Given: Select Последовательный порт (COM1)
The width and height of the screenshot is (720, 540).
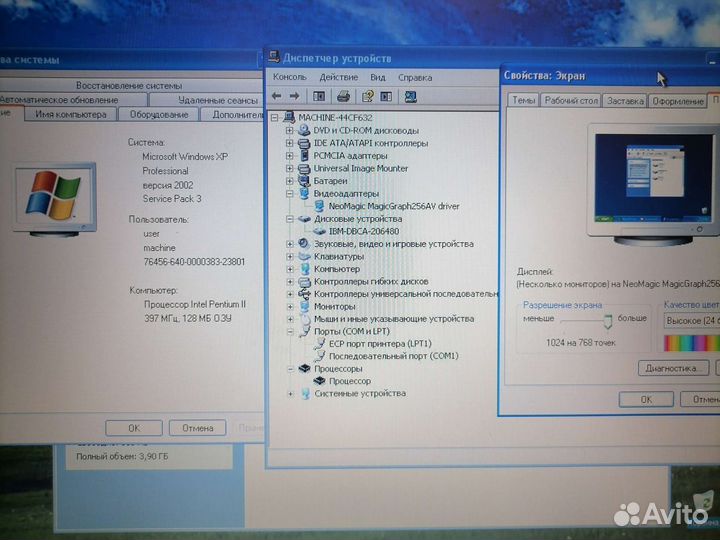Looking at the screenshot, I should click(x=394, y=356).
